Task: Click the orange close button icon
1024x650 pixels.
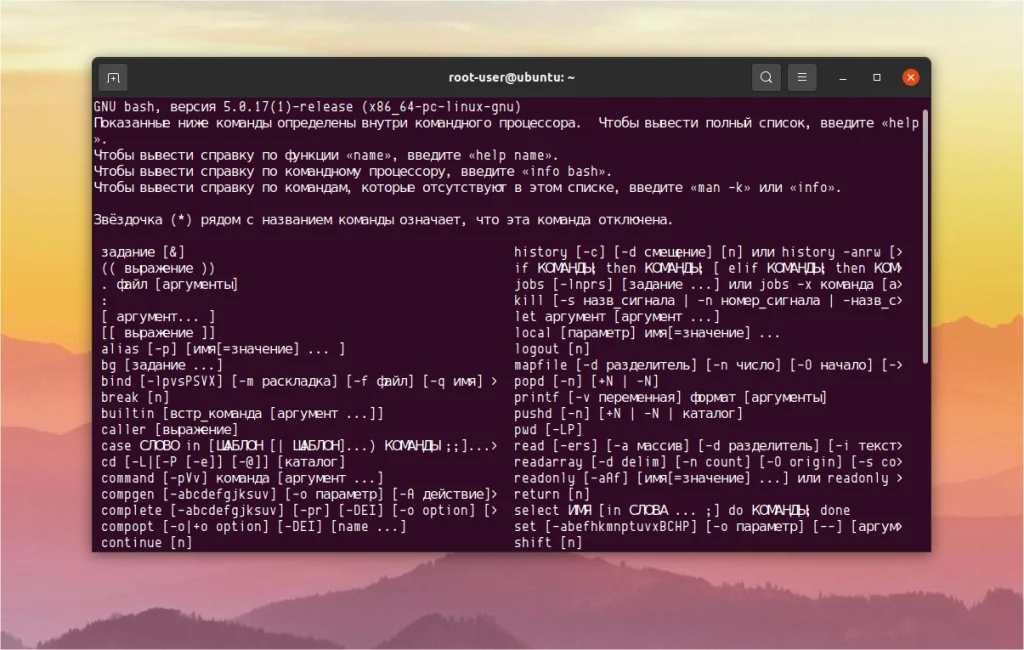Action: point(910,76)
